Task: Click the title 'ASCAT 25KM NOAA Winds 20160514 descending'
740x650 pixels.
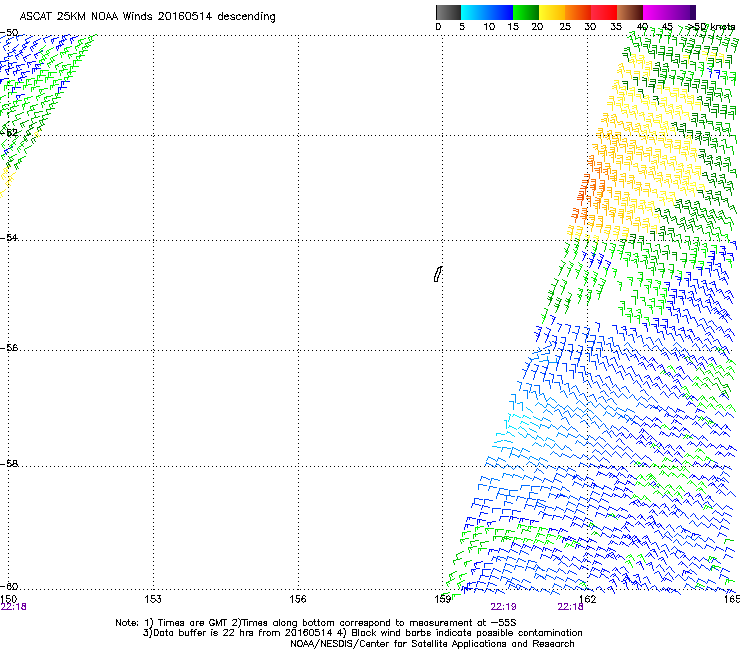Action: coord(147,16)
